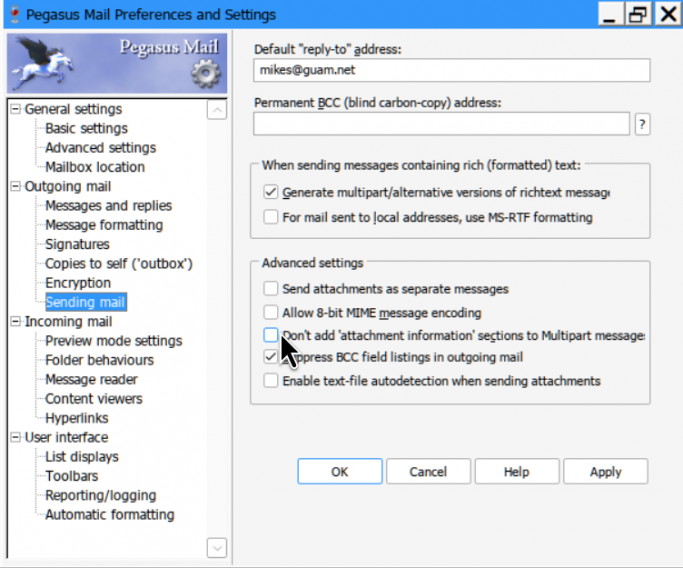This screenshot has width=683, height=568.
Task: Collapse the User interface tree node
Action: coord(15,437)
